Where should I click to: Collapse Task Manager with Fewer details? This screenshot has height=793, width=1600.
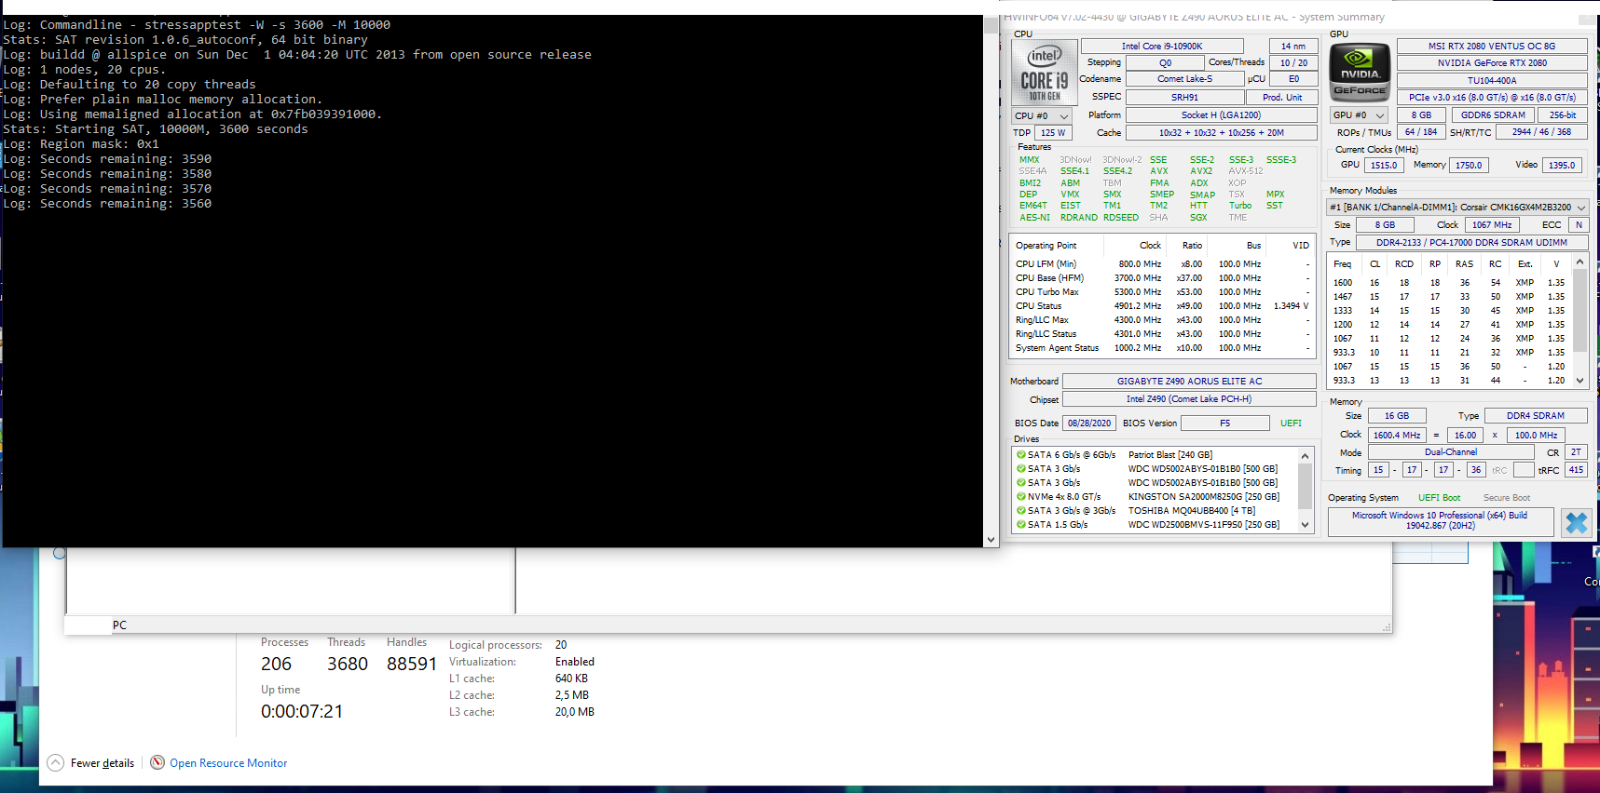tap(91, 763)
